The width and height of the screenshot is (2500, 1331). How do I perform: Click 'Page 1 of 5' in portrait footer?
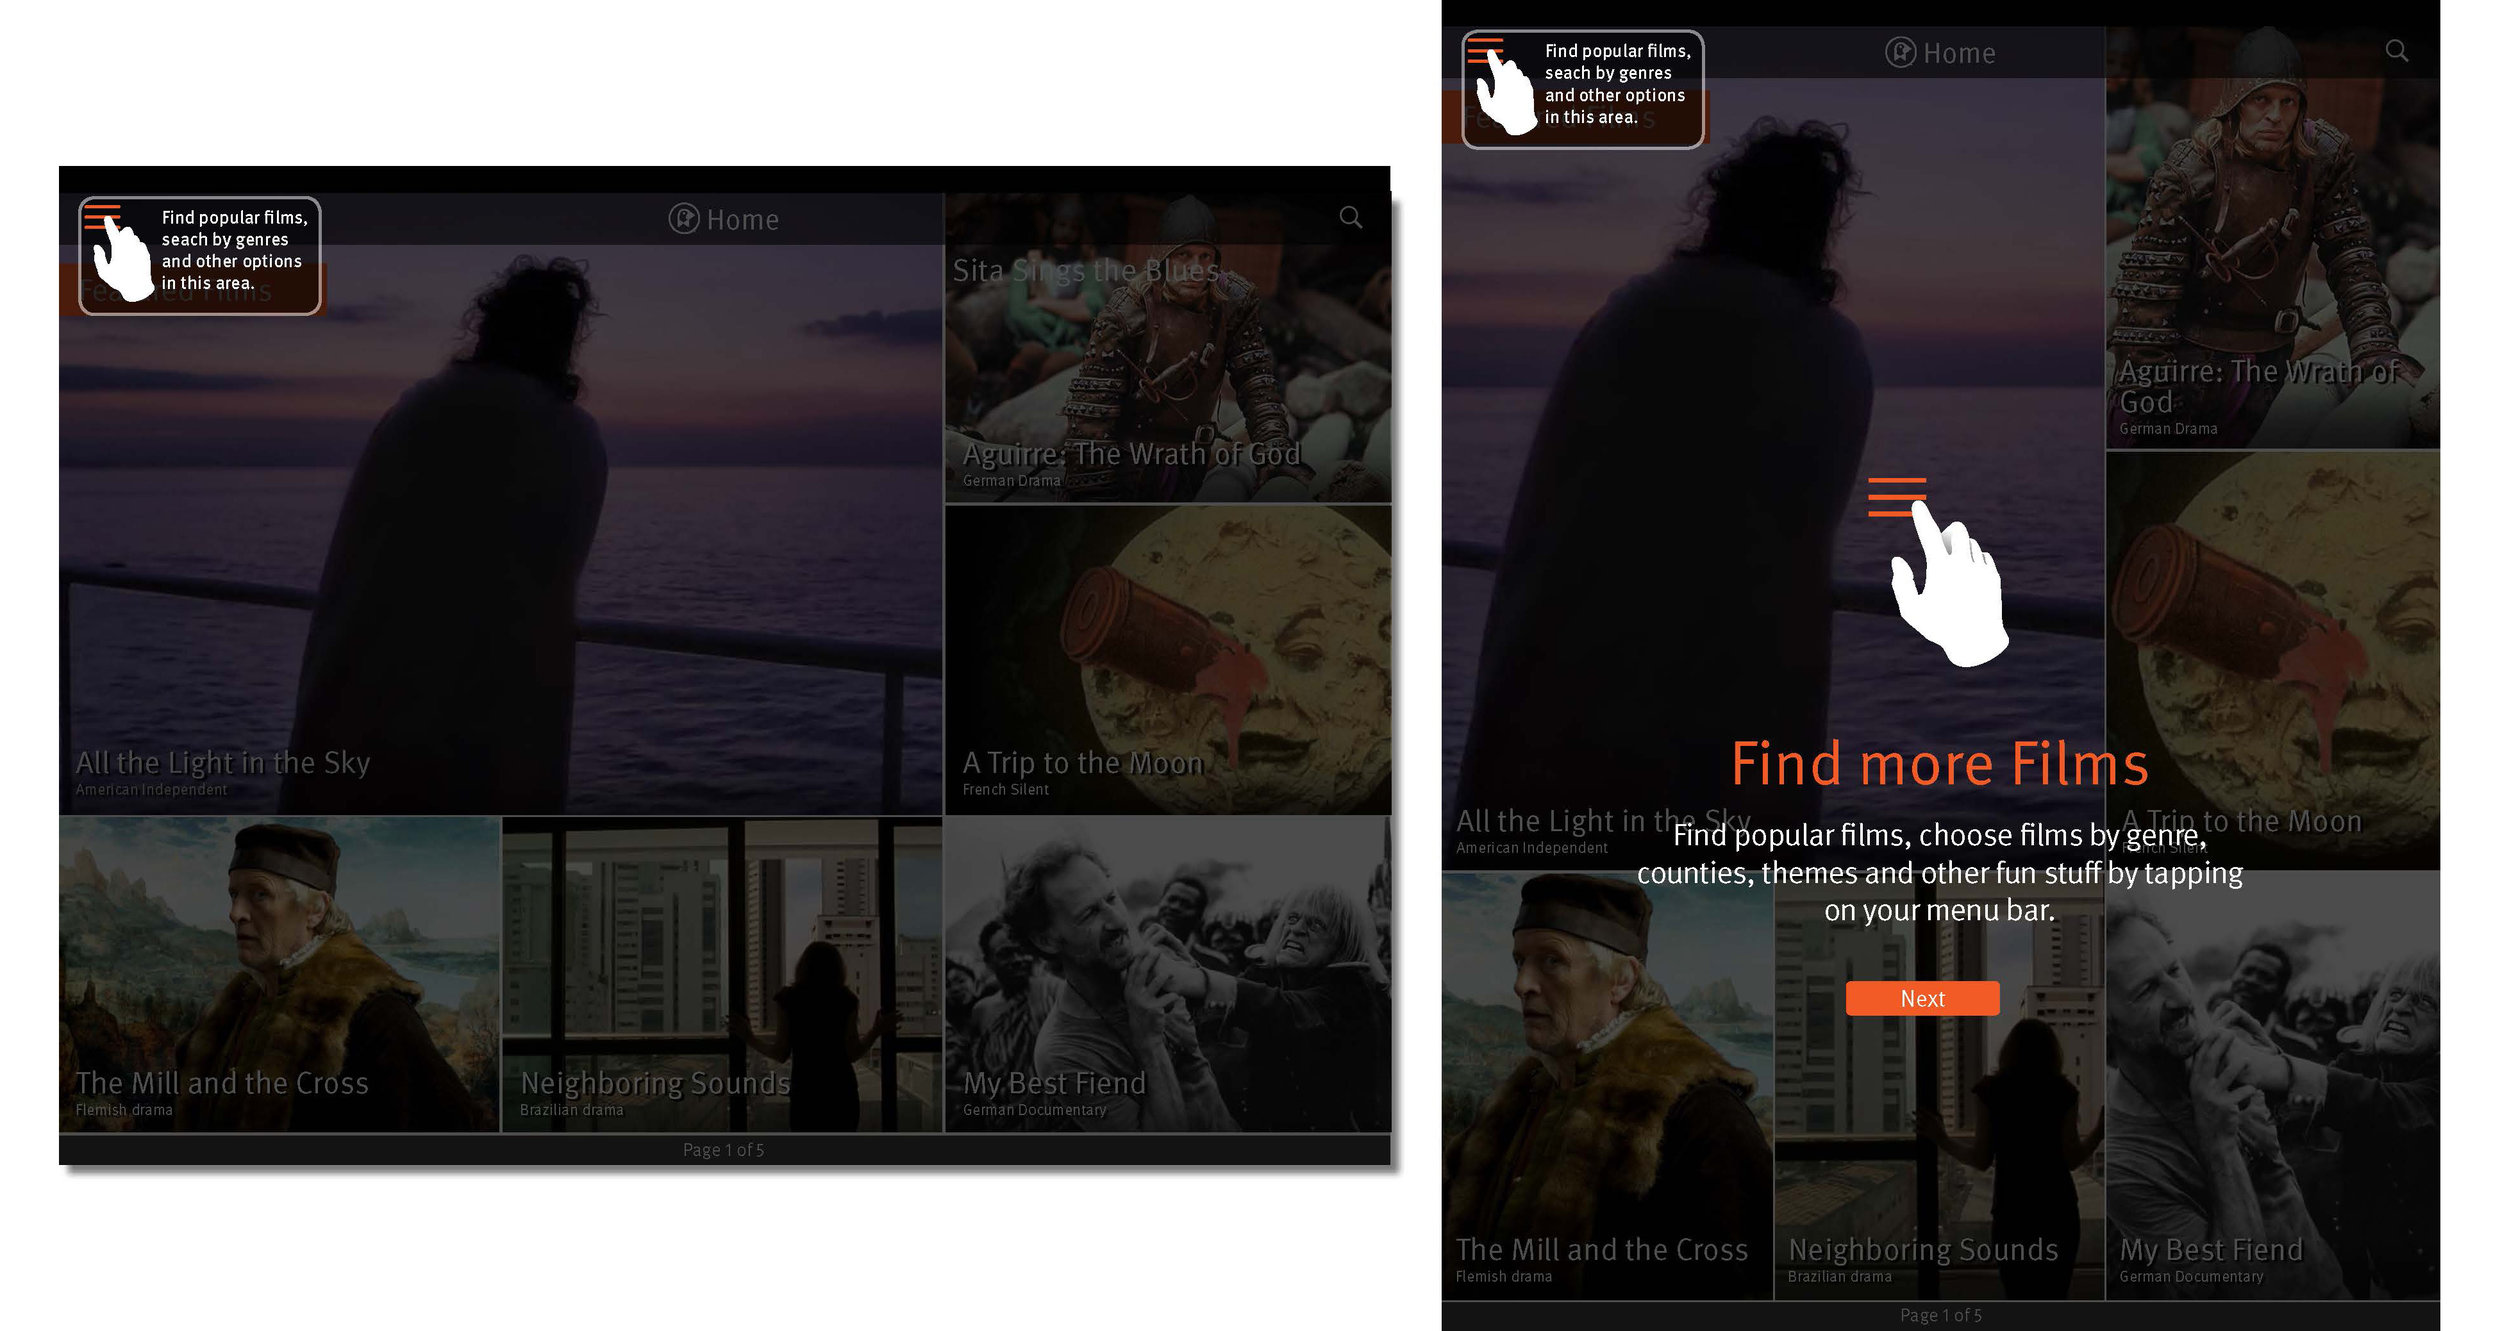coord(1940,1315)
